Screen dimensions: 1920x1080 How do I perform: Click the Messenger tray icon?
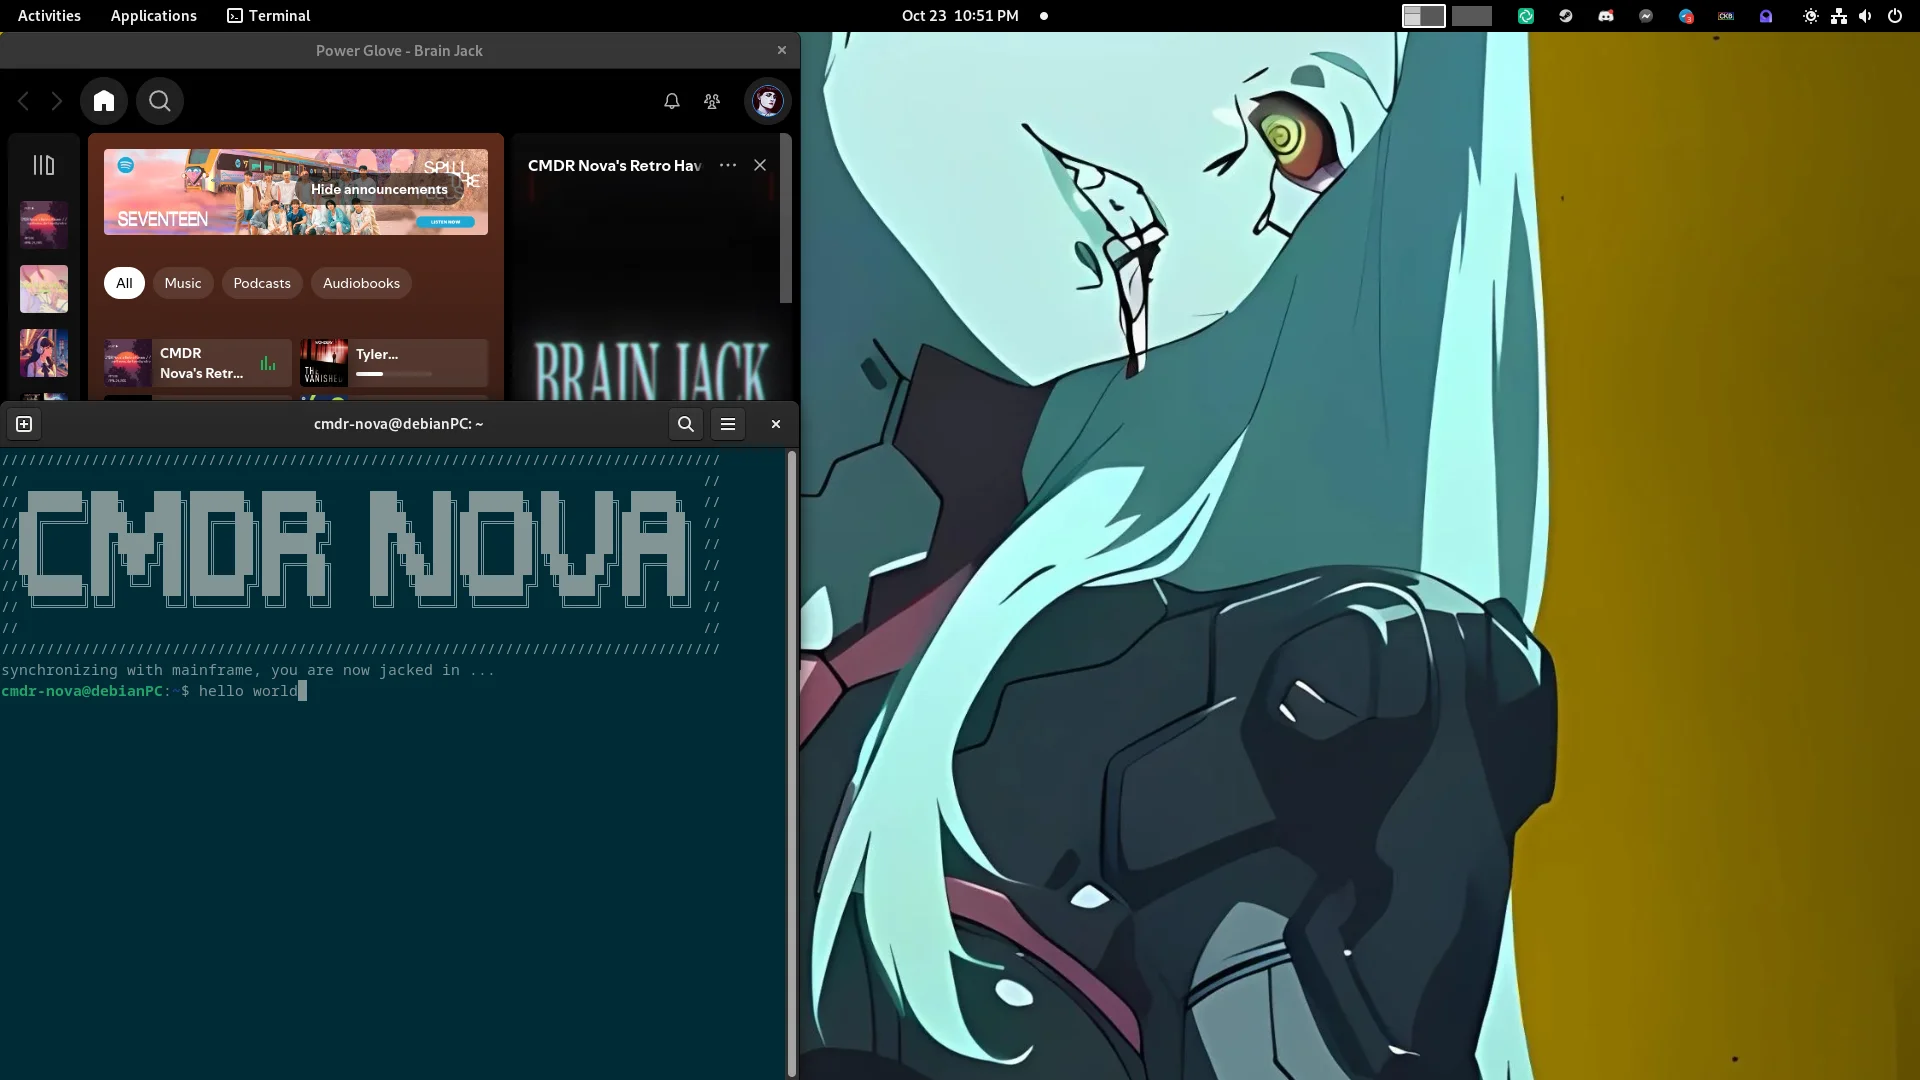click(x=1646, y=16)
